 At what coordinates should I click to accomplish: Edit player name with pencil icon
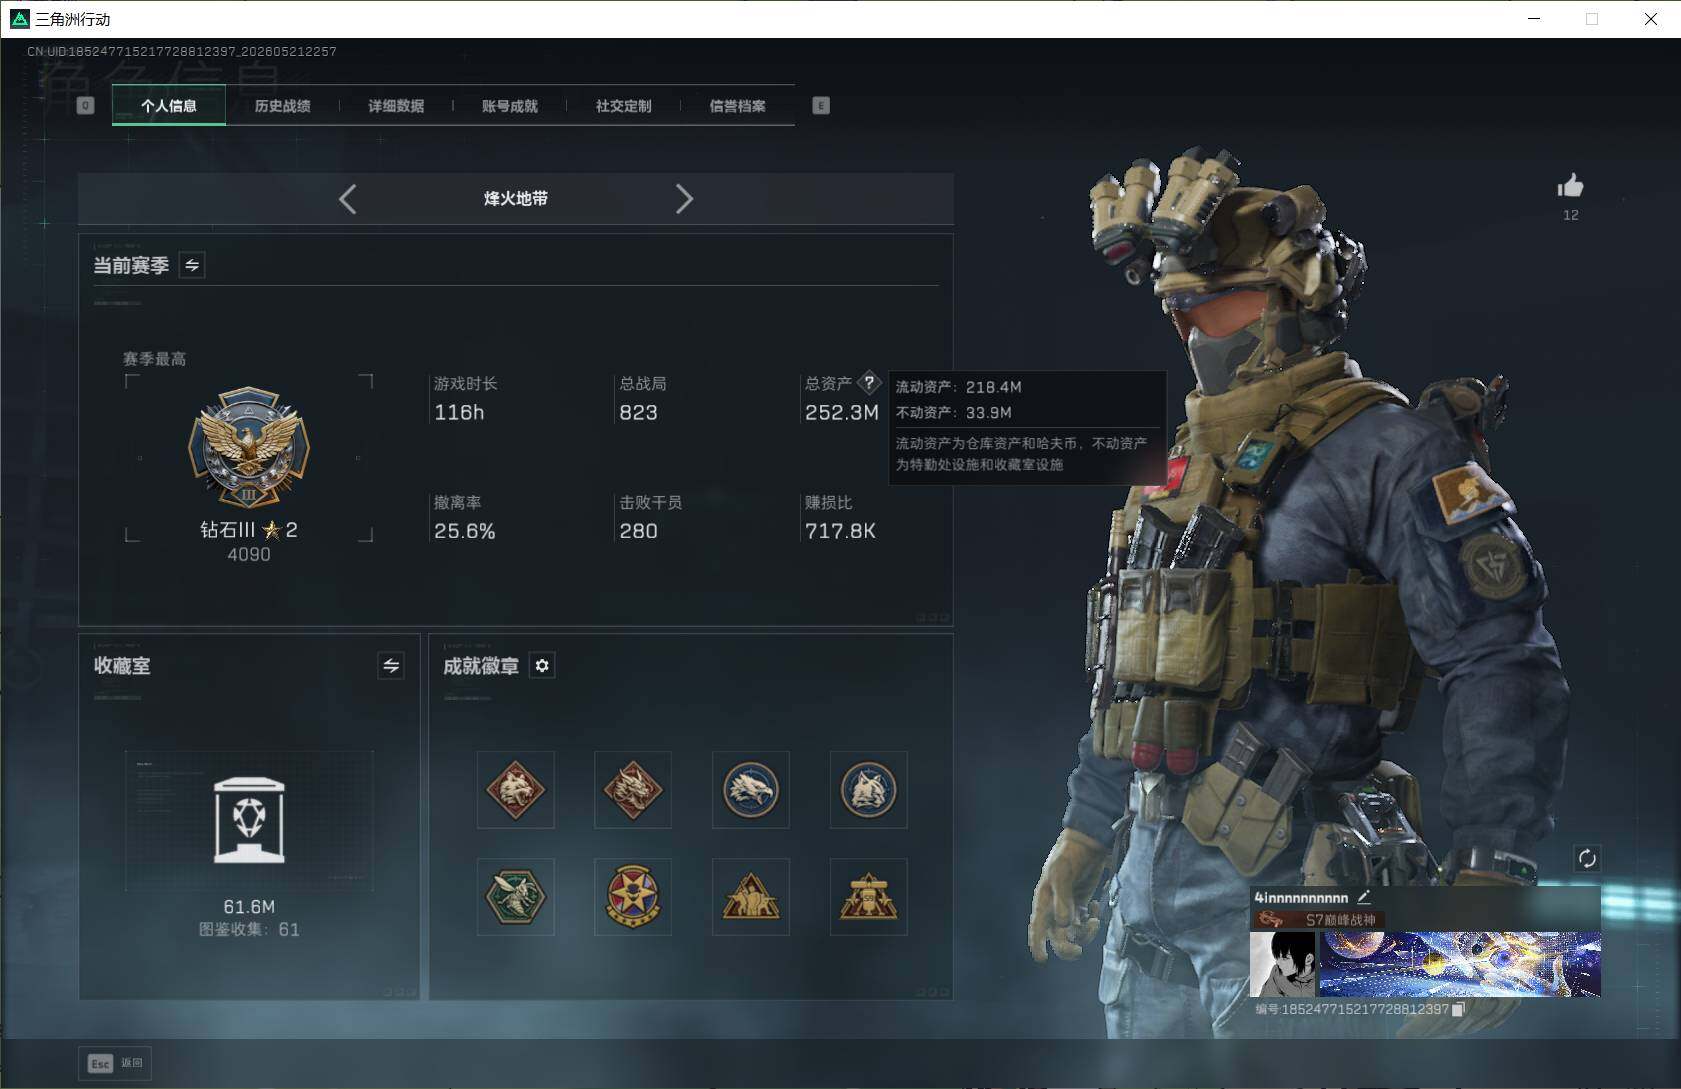1364,897
